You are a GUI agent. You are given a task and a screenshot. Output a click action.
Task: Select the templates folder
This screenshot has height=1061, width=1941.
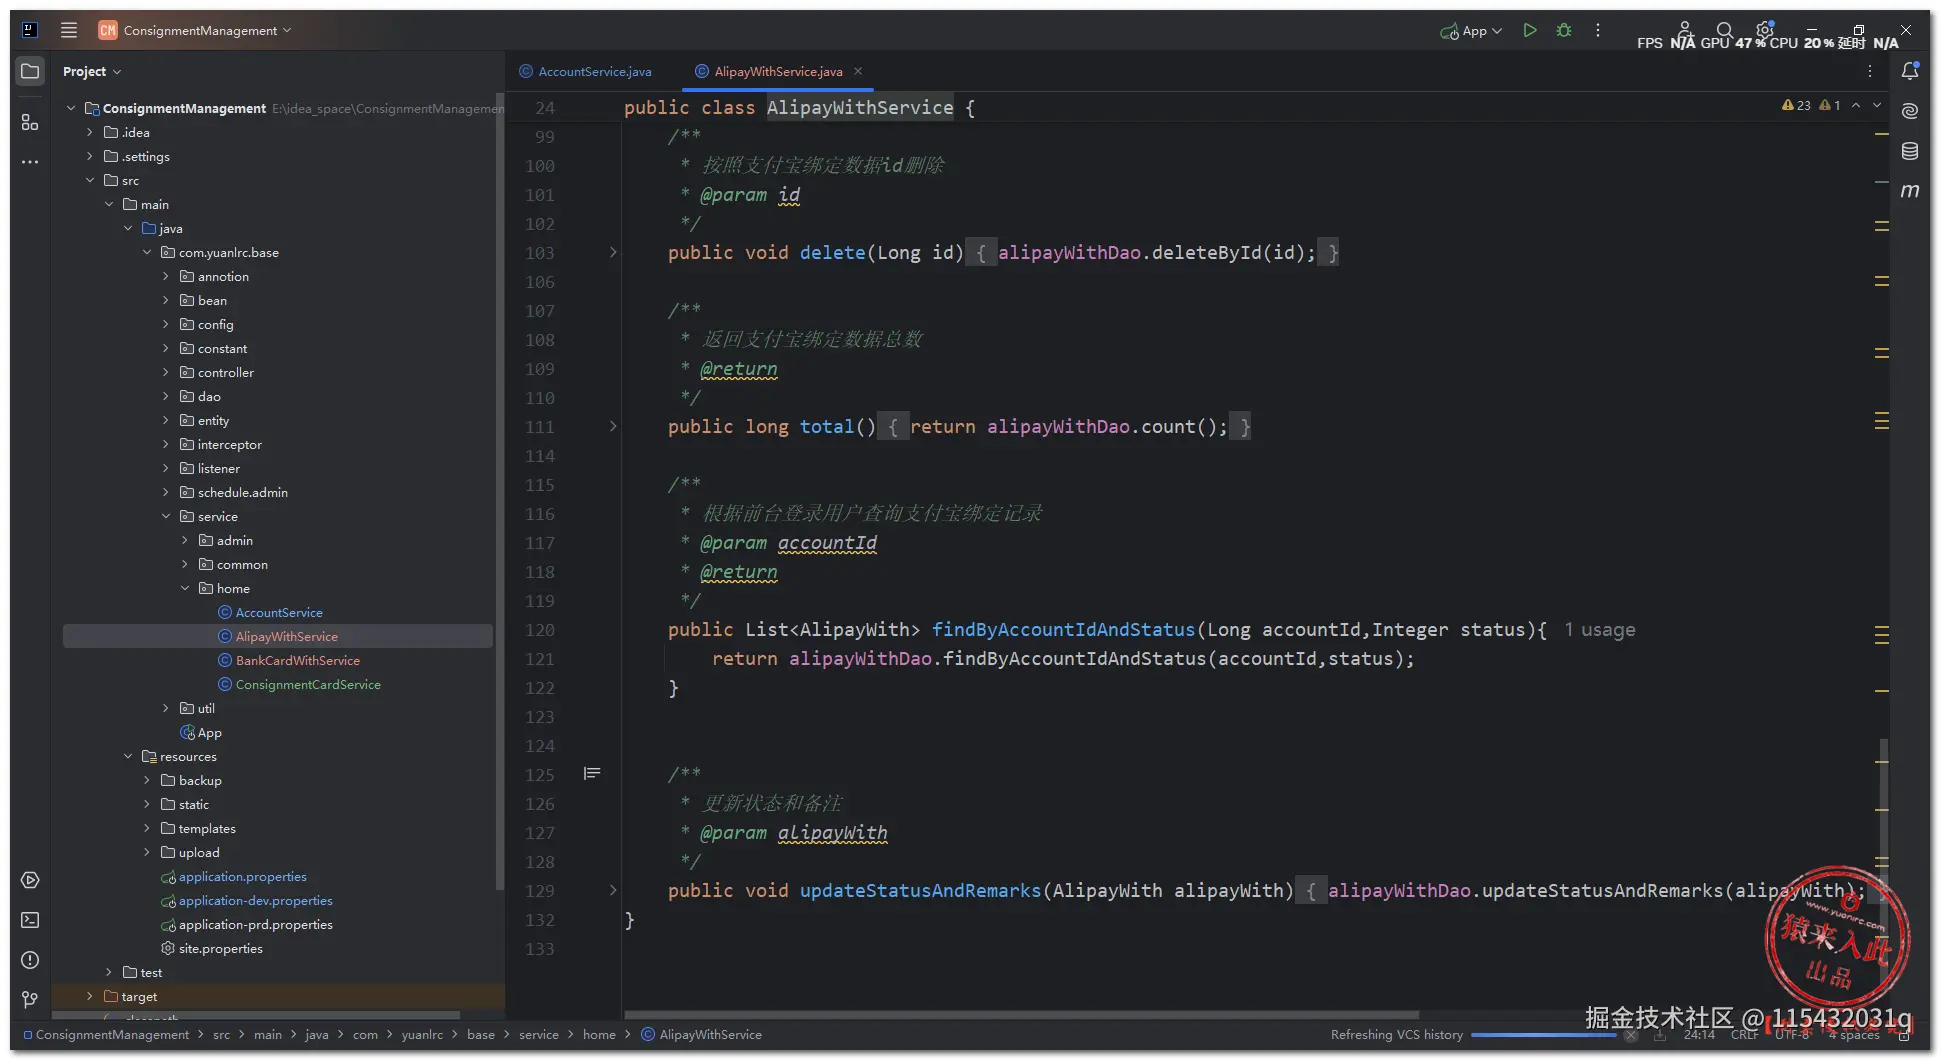pos(207,828)
